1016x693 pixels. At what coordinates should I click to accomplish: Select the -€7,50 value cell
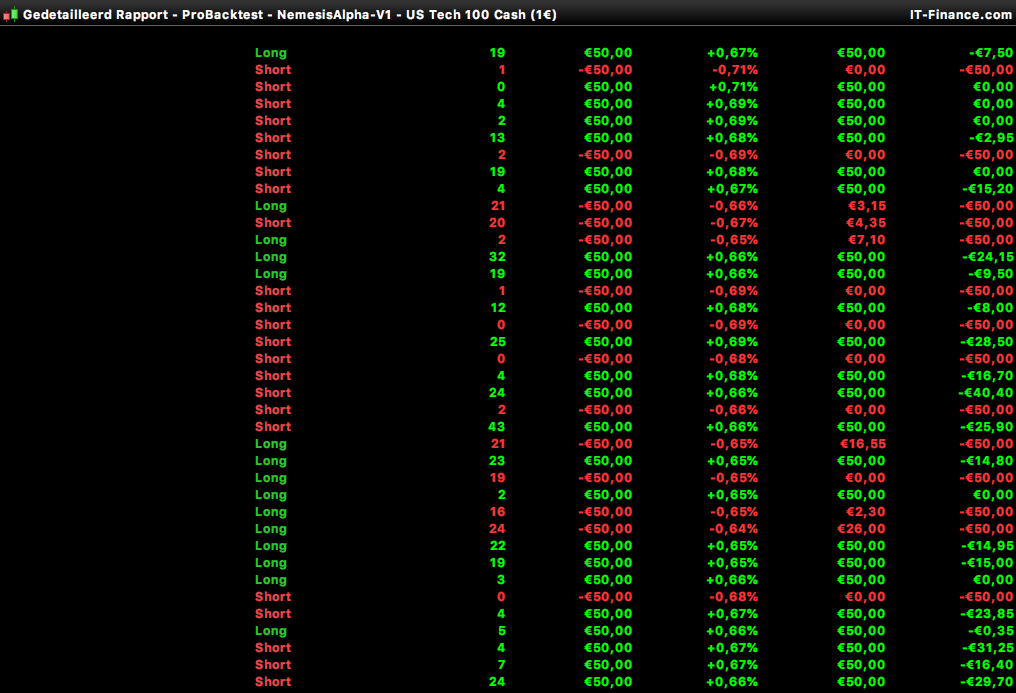[991, 53]
